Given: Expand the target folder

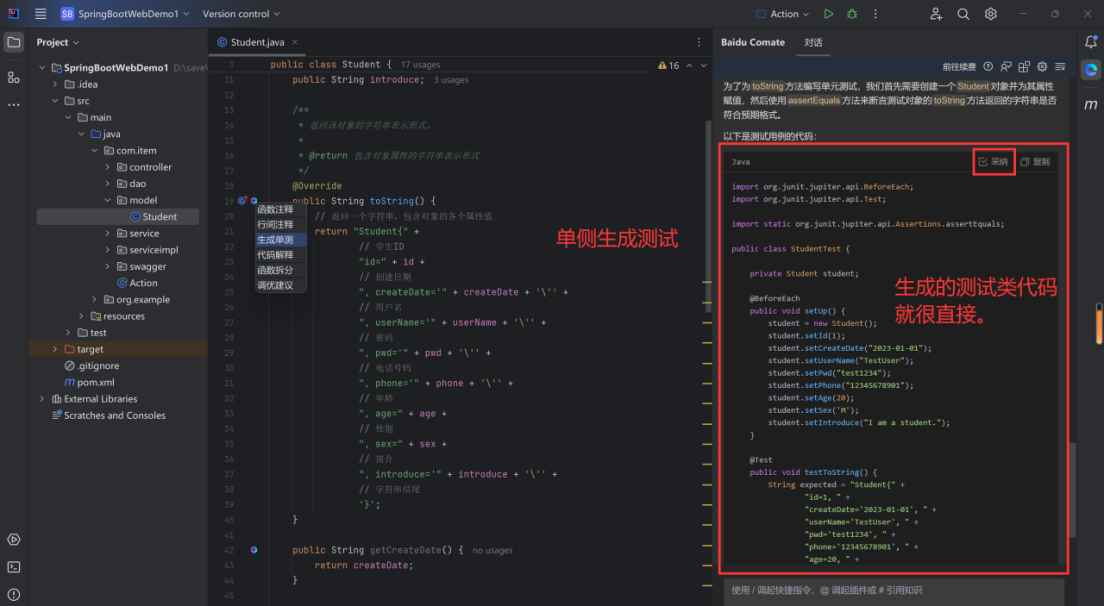Looking at the screenshot, I should pos(55,349).
